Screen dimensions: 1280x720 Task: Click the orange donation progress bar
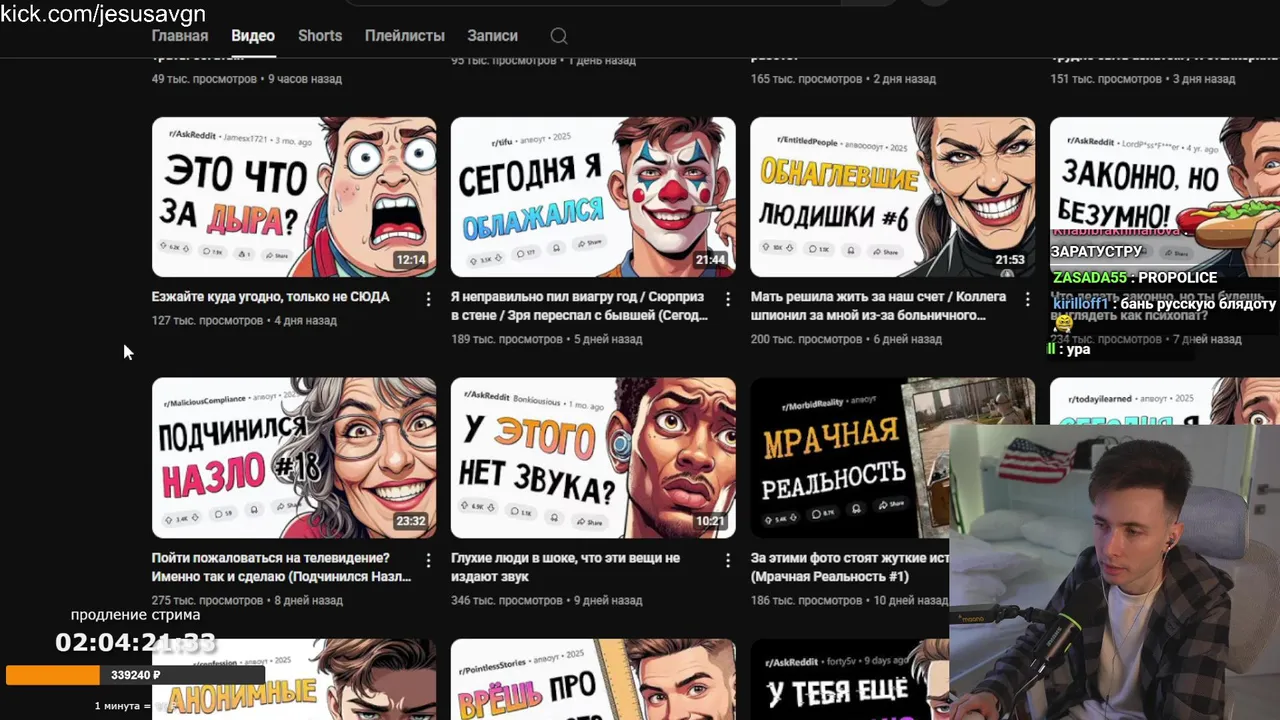pos(53,675)
